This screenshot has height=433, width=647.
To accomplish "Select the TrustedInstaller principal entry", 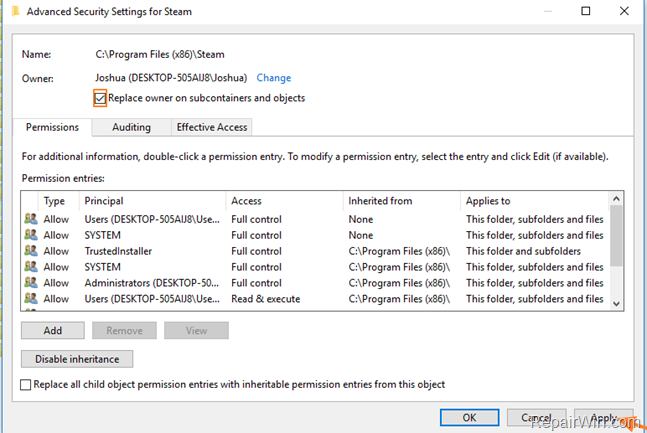I will (118, 251).
